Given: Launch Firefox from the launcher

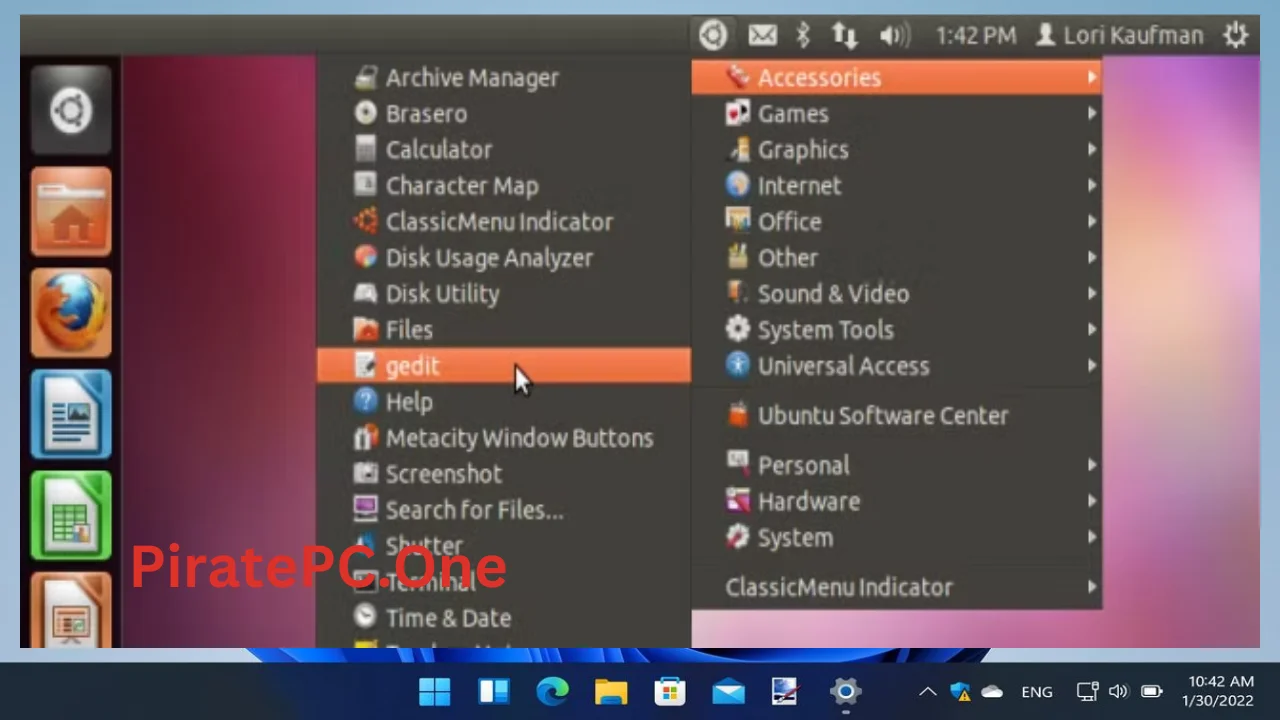Looking at the screenshot, I should pos(71,312).
